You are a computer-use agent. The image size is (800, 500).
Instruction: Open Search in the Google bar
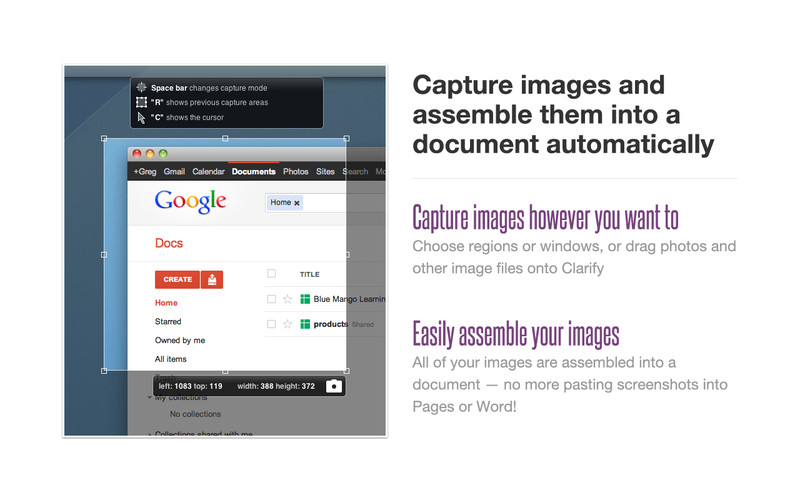[355, 171]
